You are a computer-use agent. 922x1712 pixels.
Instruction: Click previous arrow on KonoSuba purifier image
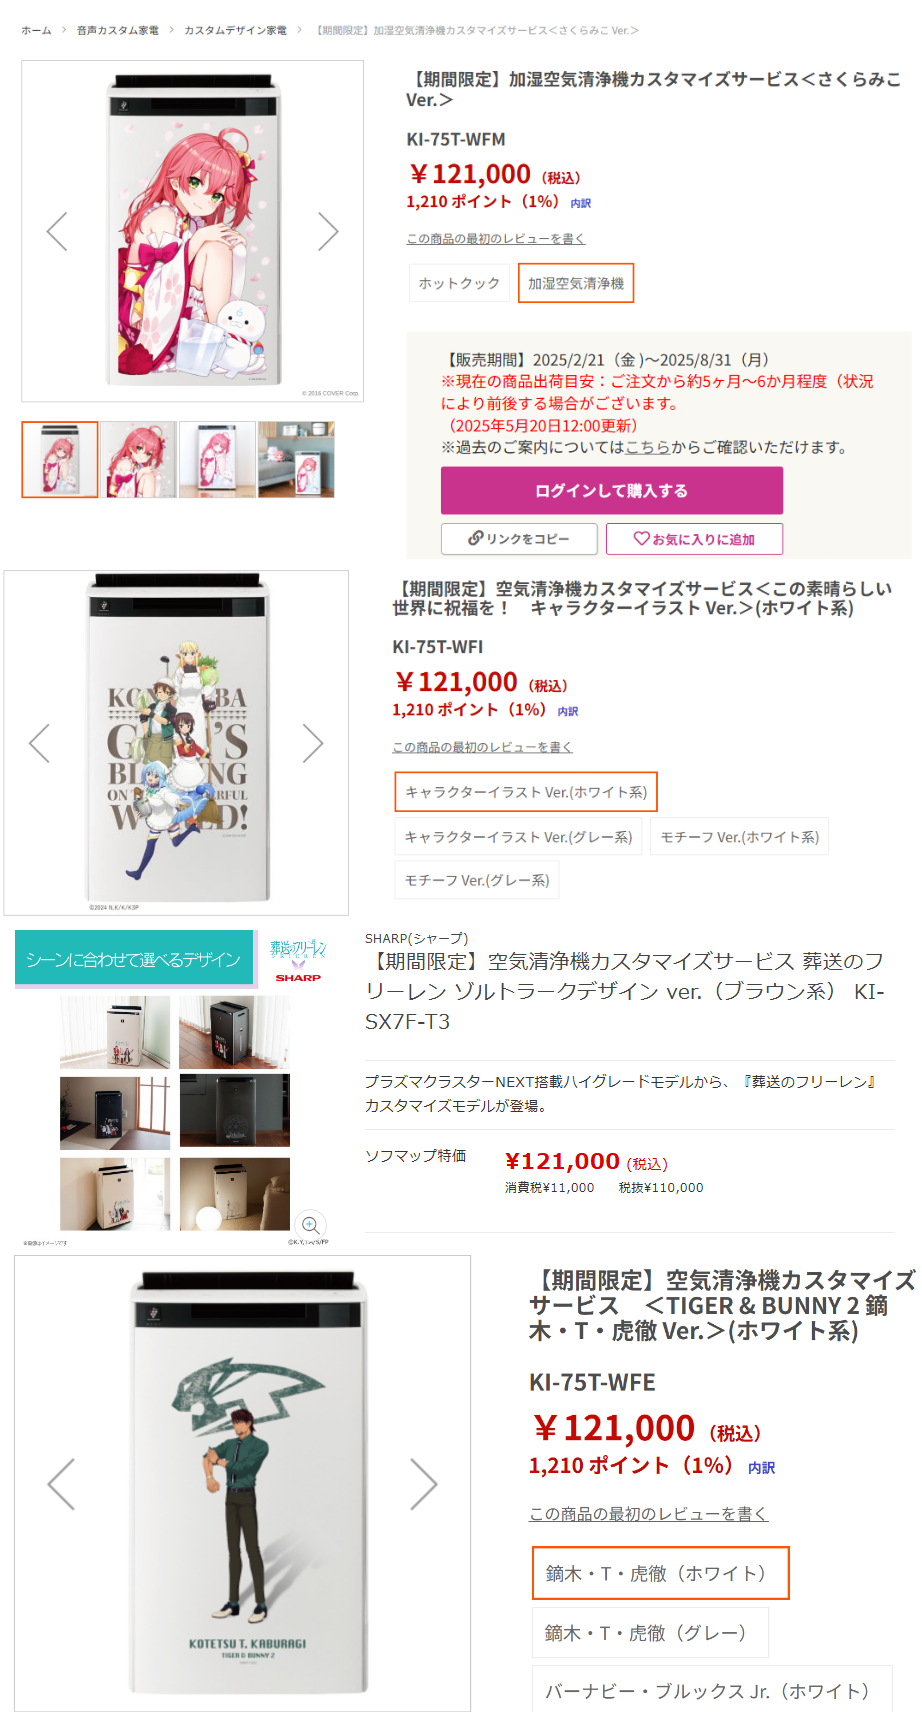[40, 743]
